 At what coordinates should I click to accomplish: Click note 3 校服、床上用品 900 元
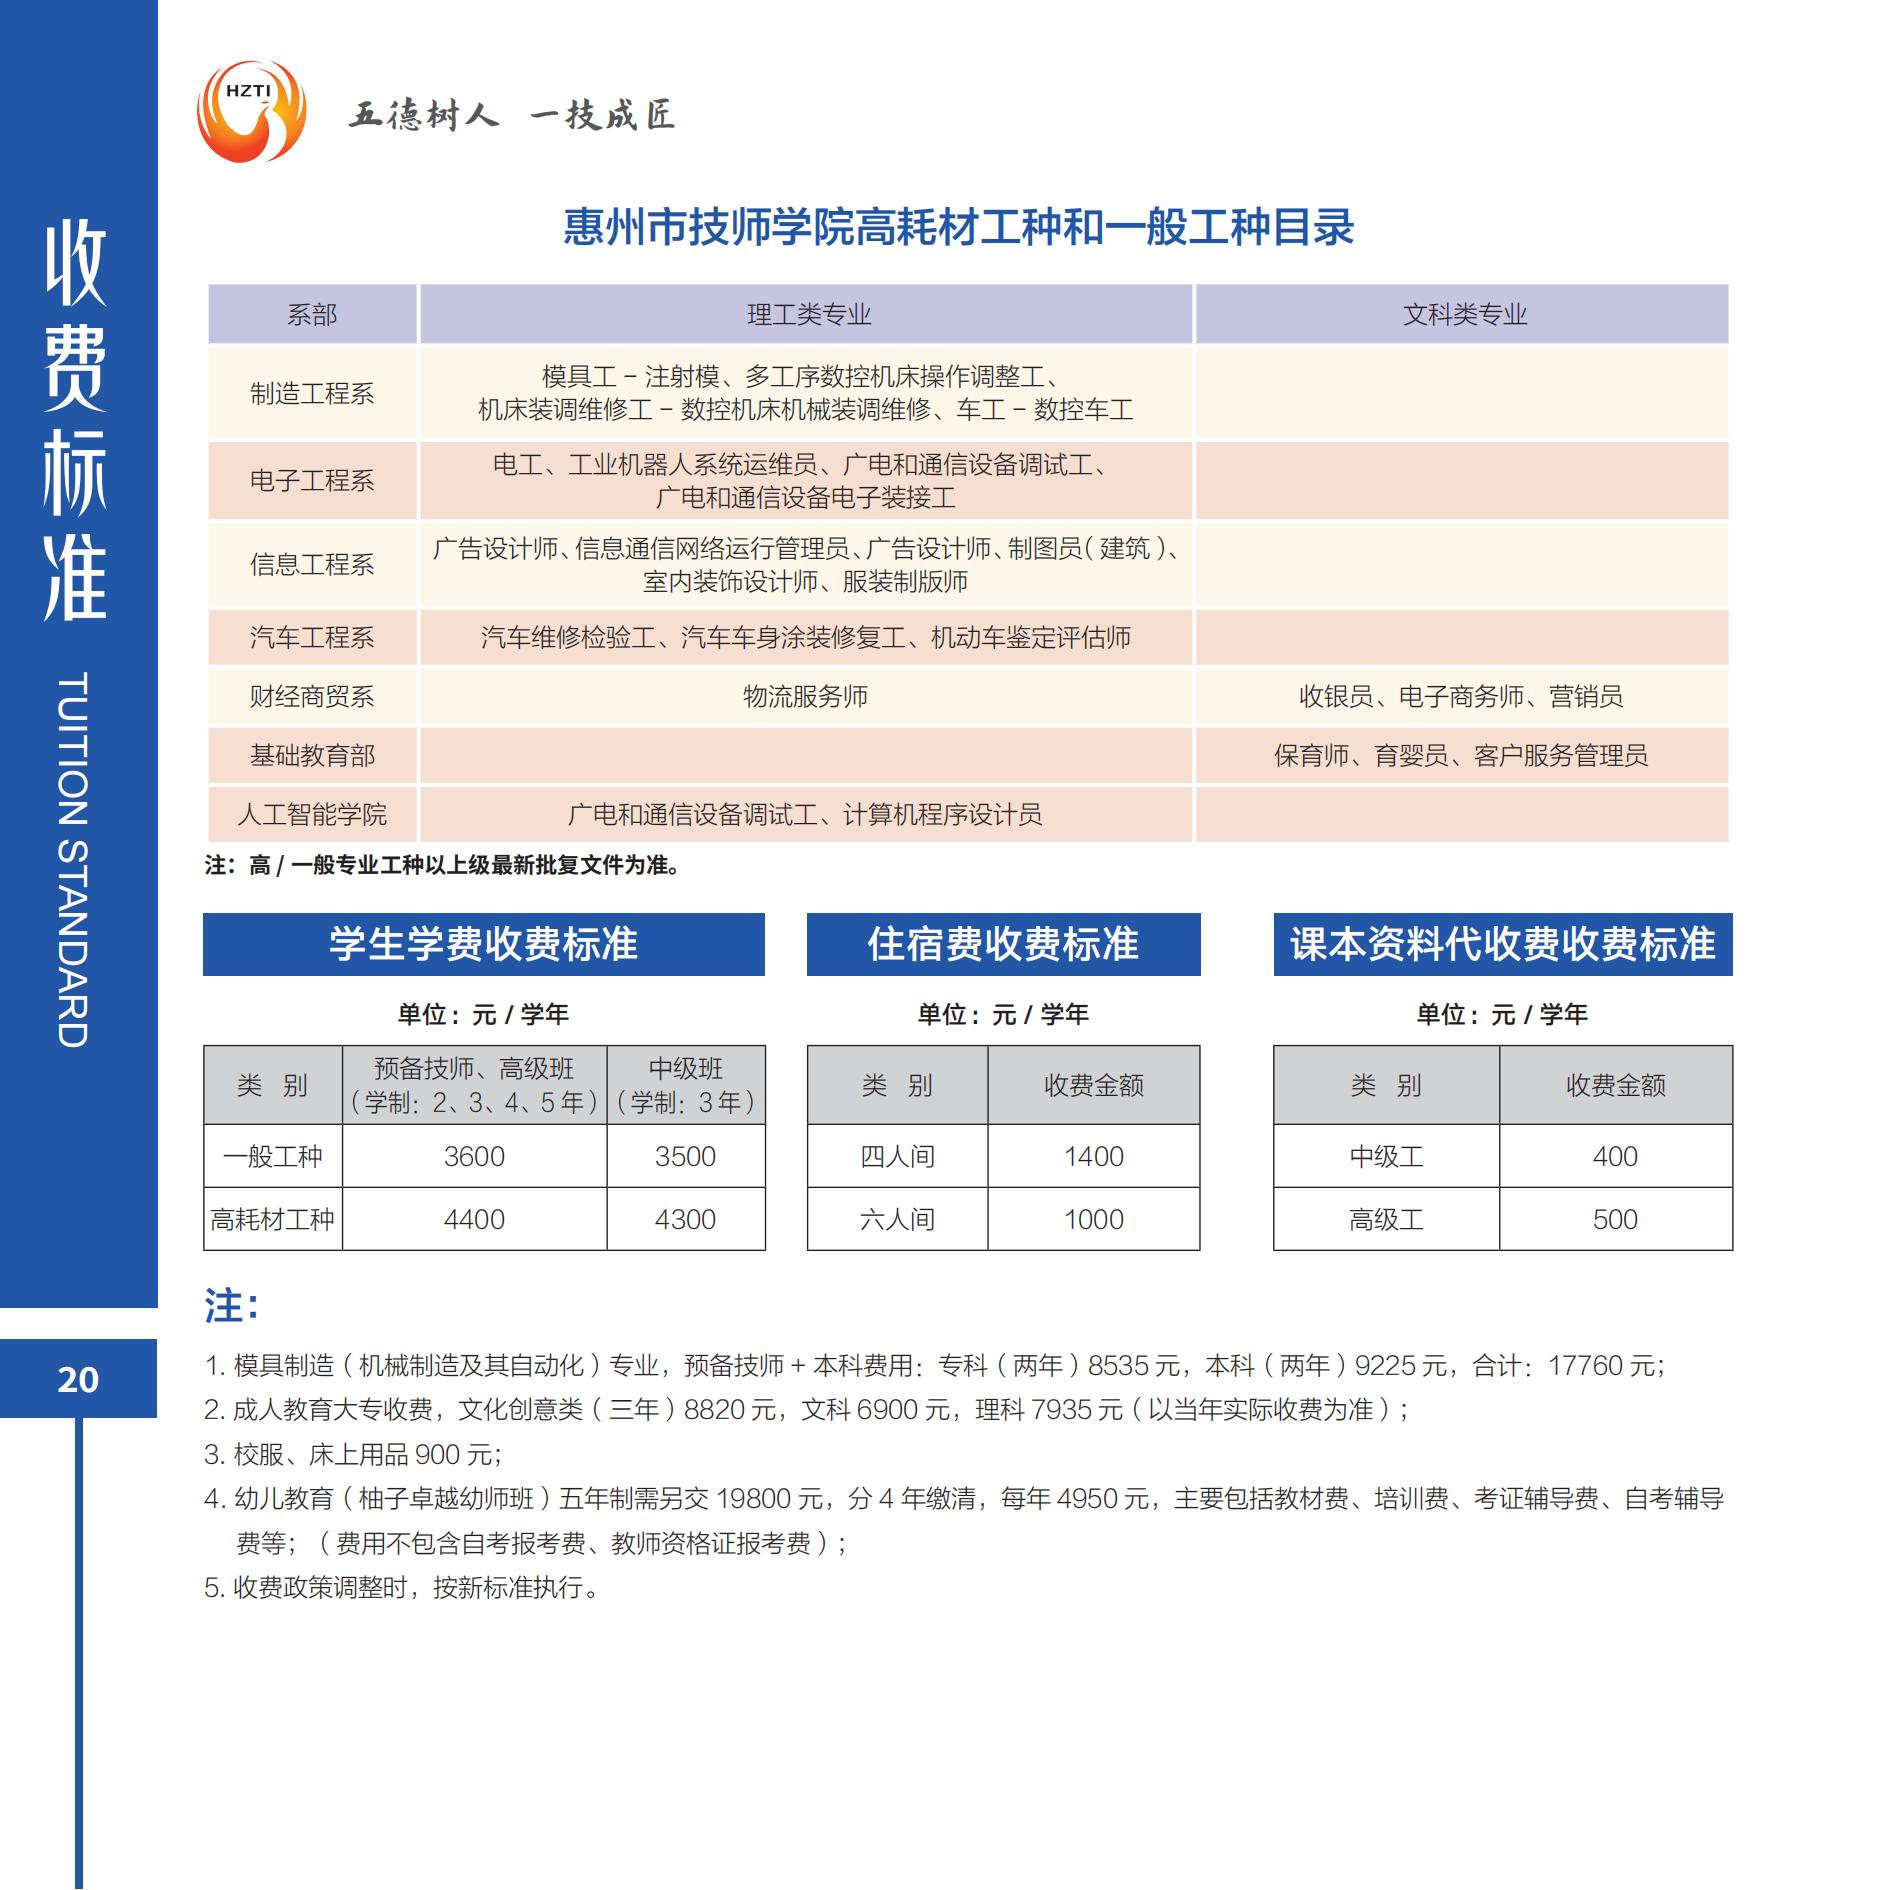[353, 1455]
